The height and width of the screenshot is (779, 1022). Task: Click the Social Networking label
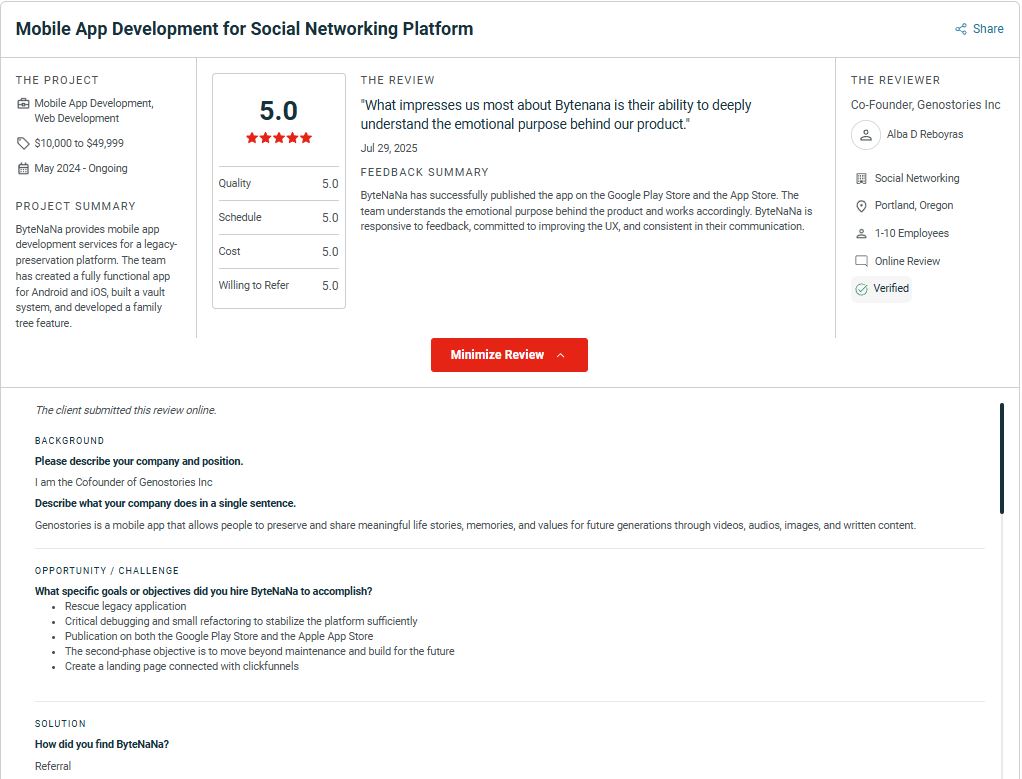tap(916, 178)
